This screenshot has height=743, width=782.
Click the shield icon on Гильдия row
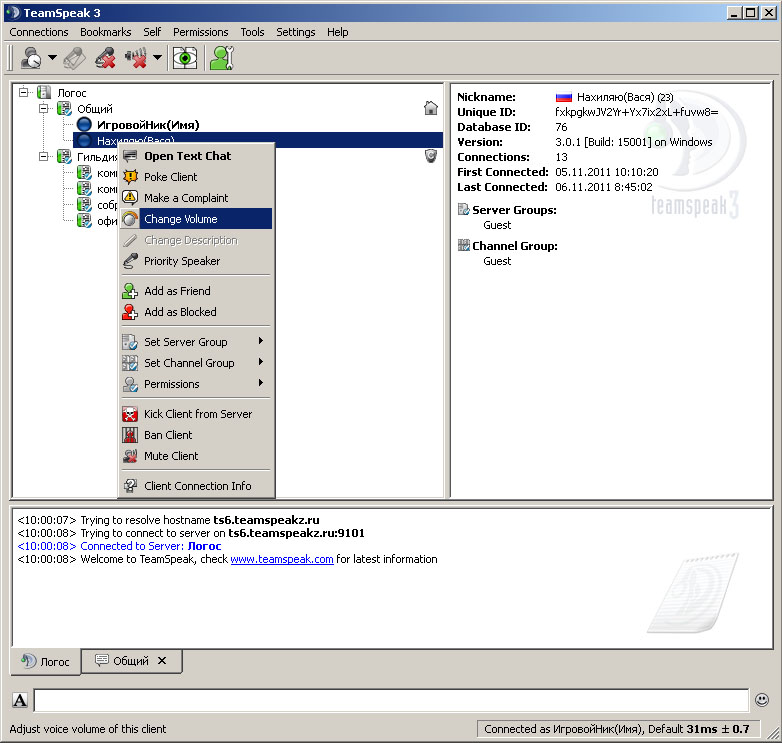(431, 156)
